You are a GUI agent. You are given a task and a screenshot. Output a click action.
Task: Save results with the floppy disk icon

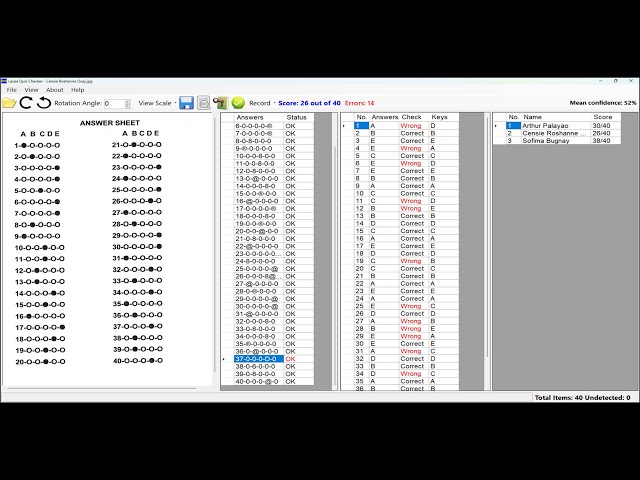pos(186,103)
